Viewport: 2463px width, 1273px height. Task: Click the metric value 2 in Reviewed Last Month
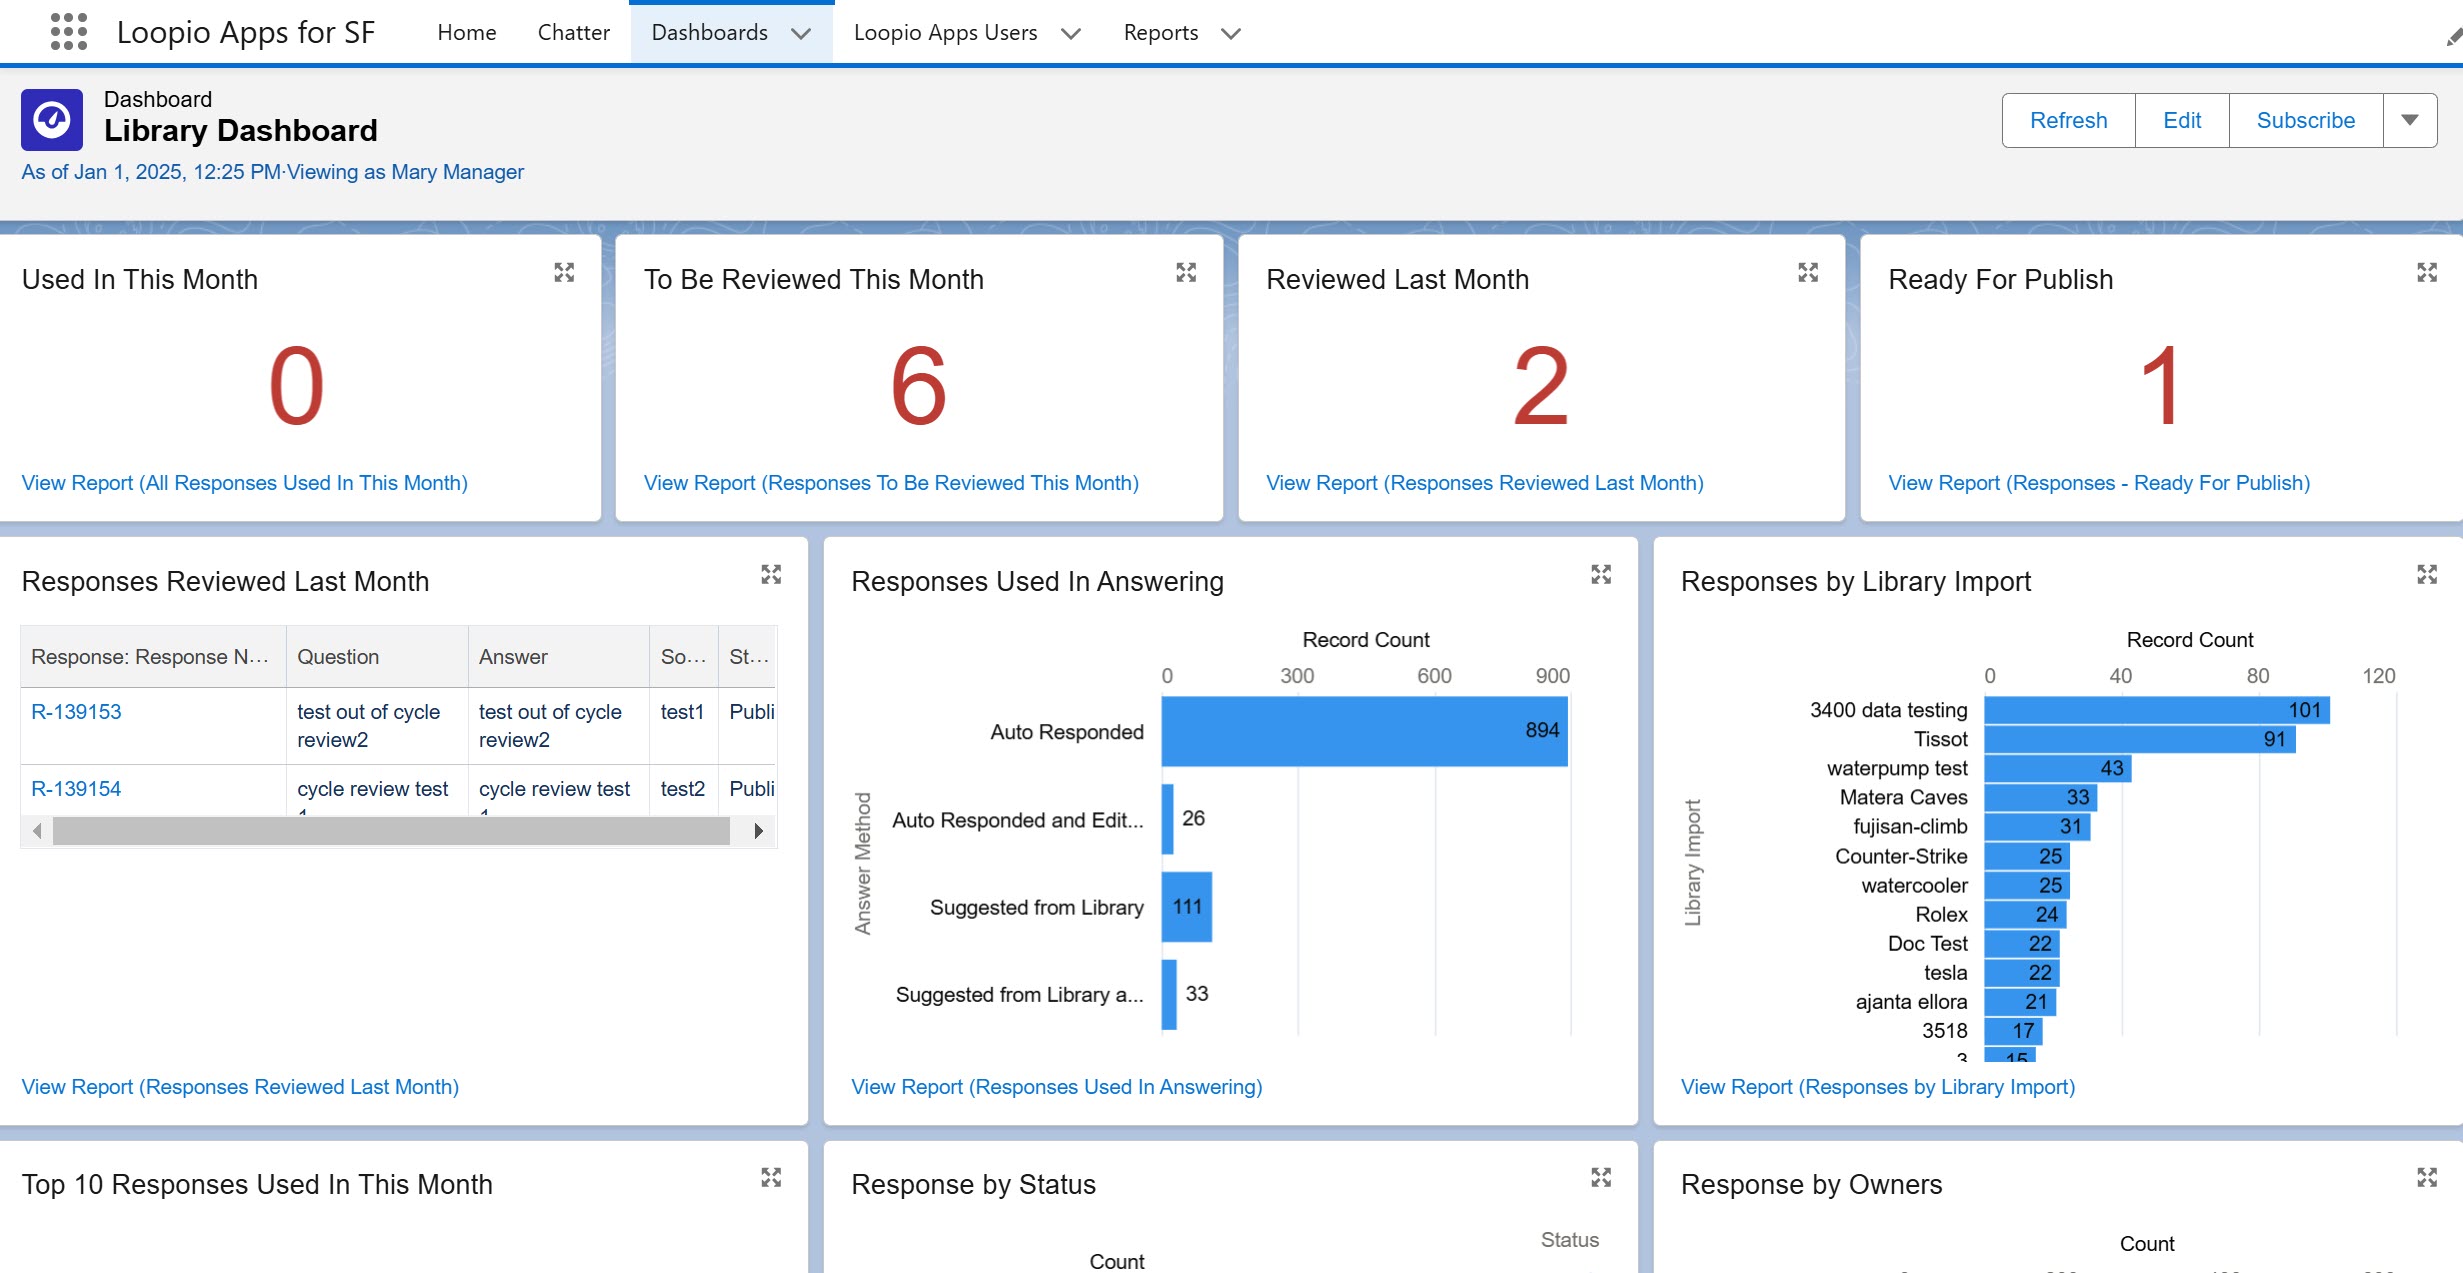click(x=1541, y=386)
